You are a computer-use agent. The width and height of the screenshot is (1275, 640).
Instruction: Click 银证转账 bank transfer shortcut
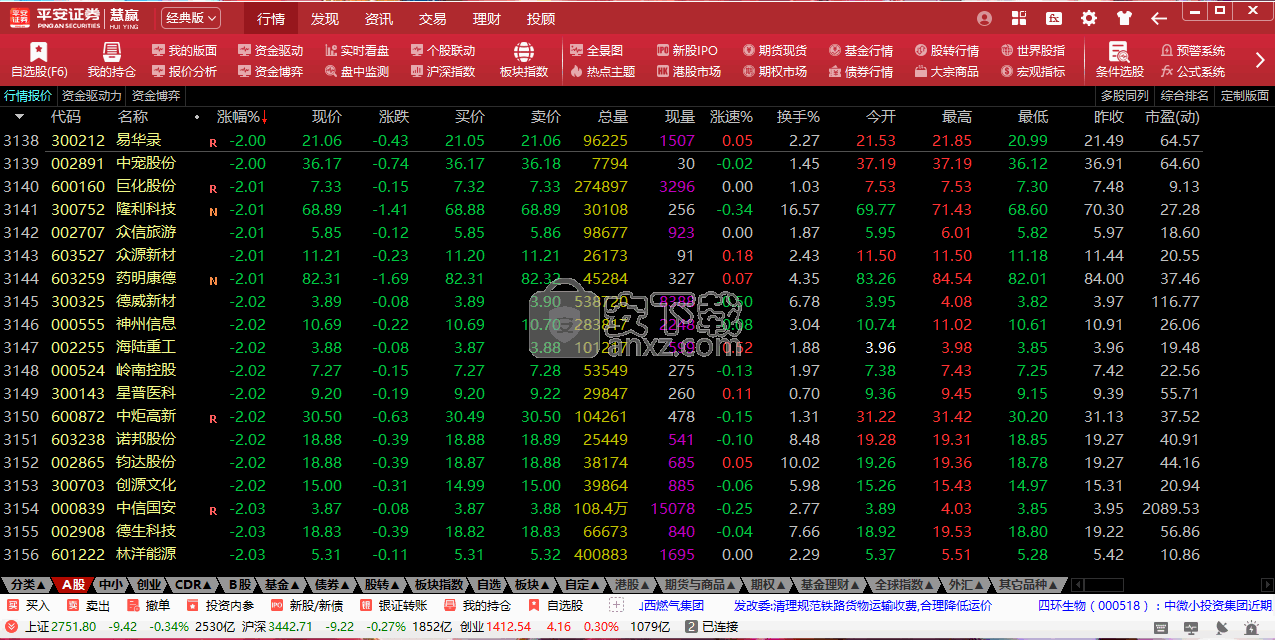pyautogui.click(x=393, y=605)
